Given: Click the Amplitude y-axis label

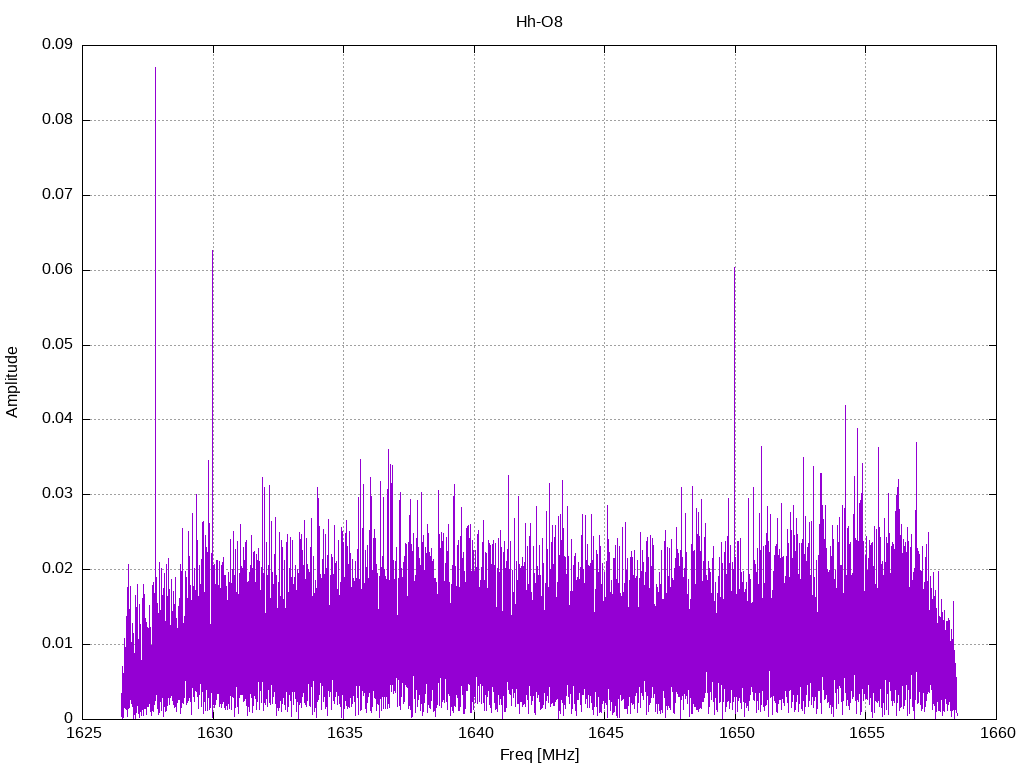Looking at the screenshot, I should pyautogui.click(x=12, y=381).
